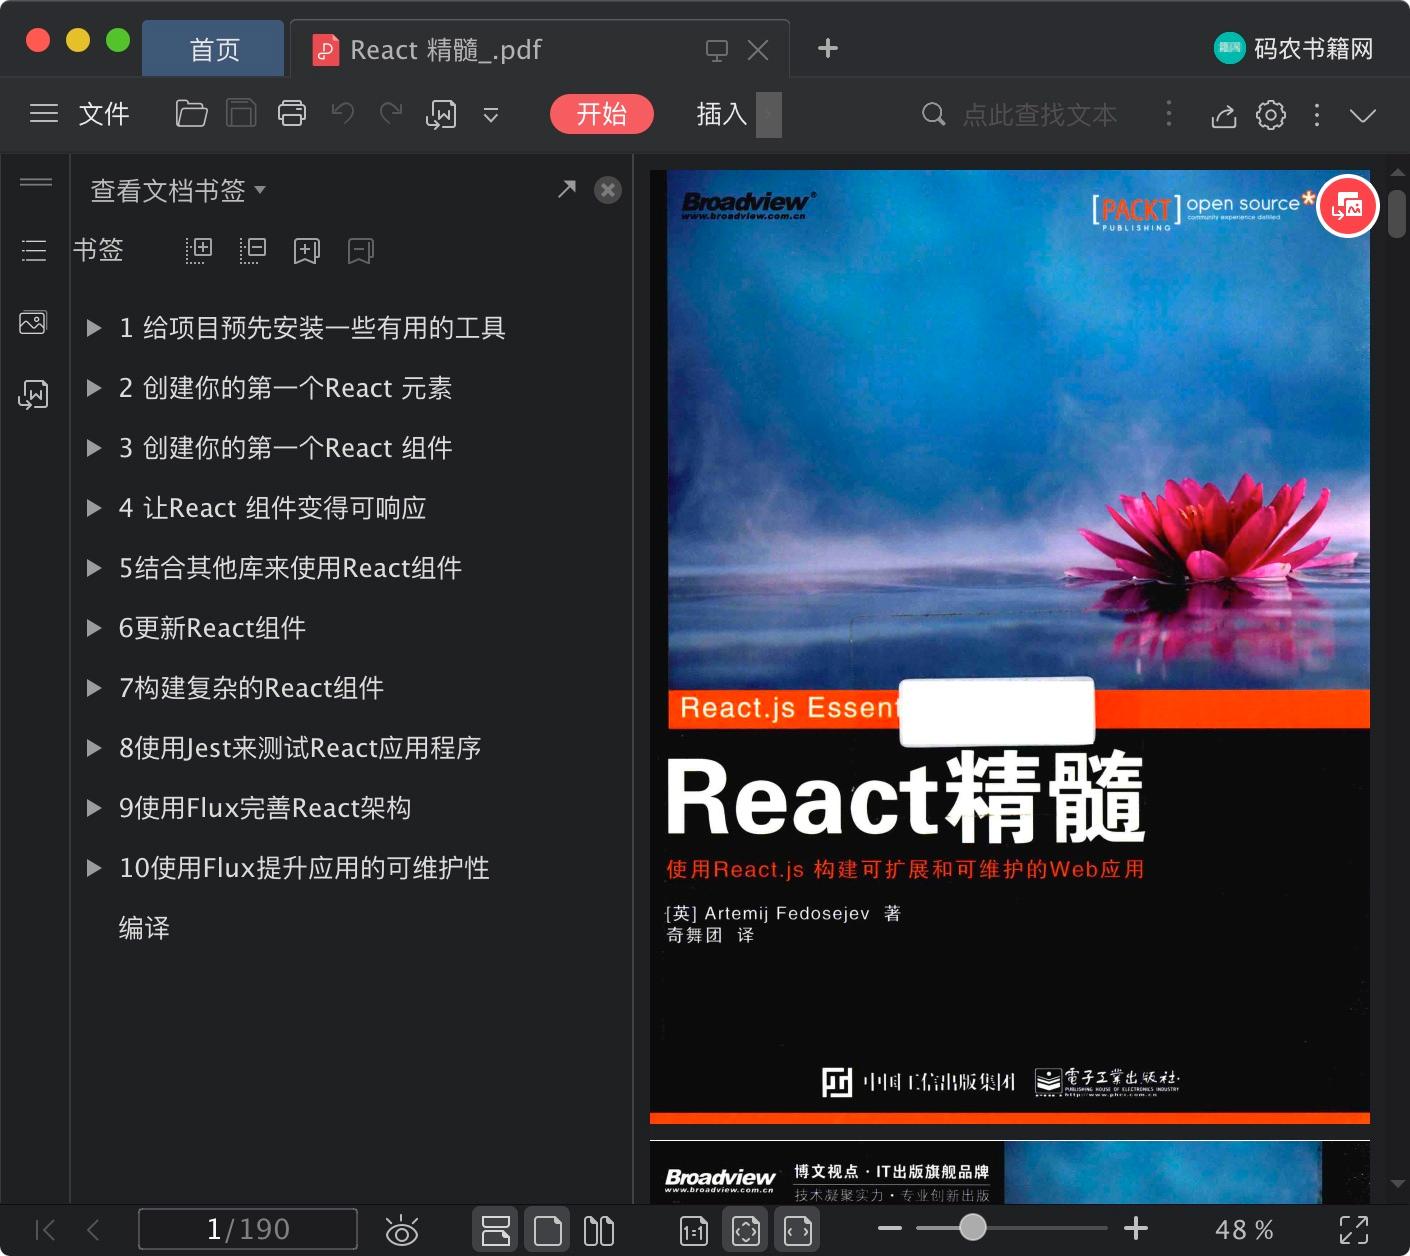Expand chapter 1 给项目预先安装一些有用的工具
The height and width of the screenshot is (1256, 1410).
[94, 328]
